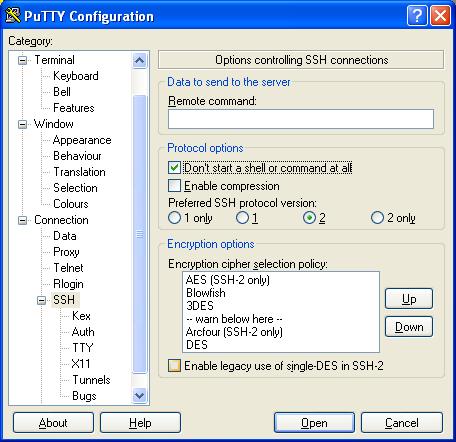Open the Auth category
Screen dimensions: 456x442
83,332
